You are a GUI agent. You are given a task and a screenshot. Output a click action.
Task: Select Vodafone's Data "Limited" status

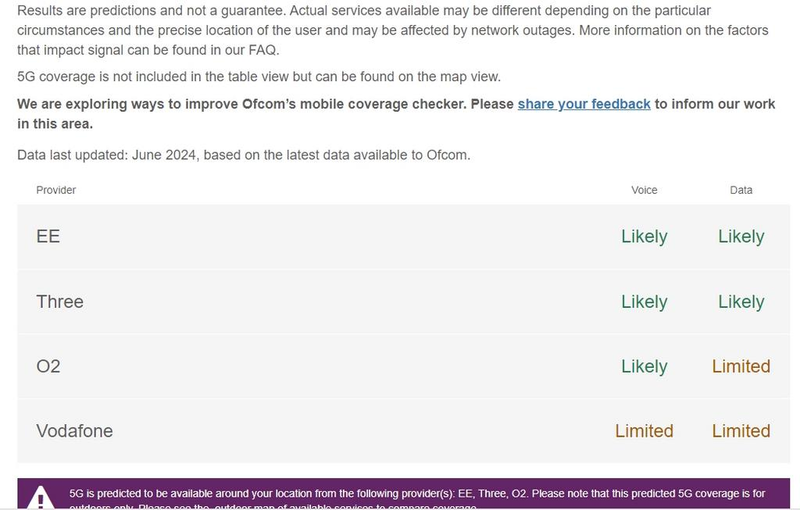[741, 431]
